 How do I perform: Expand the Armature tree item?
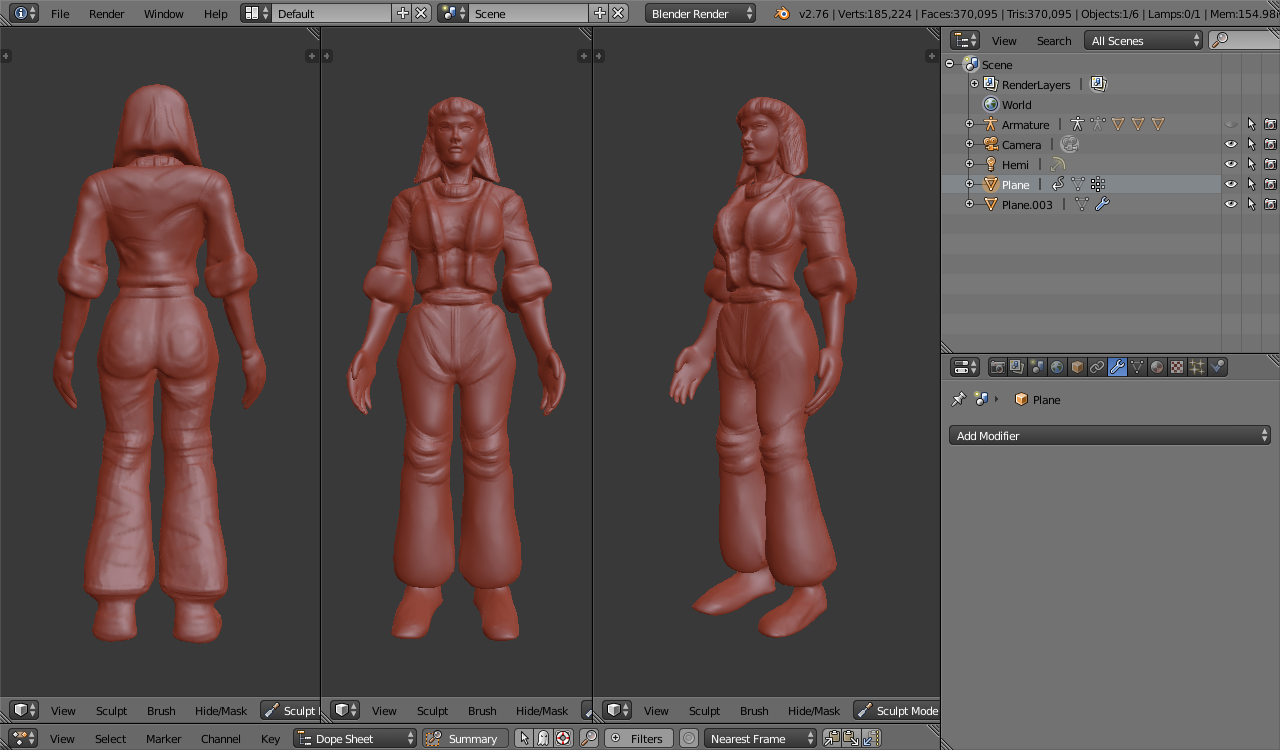(x=969, y=124)
